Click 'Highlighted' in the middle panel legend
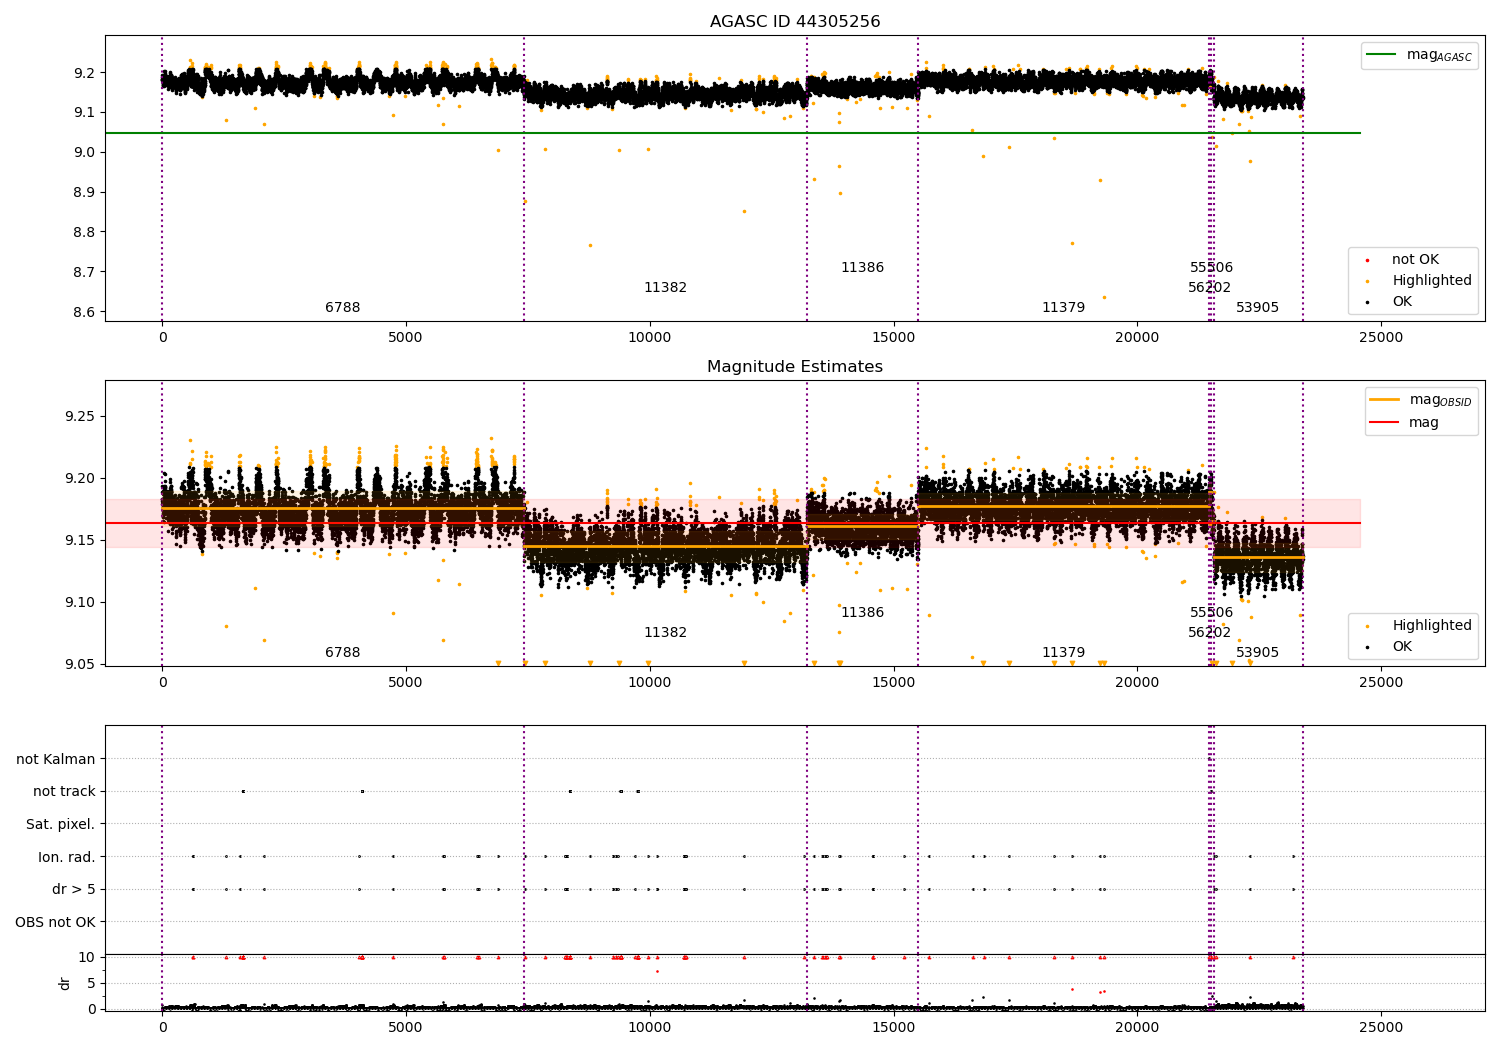The width and height of the screenshot is (1500, 1050). [1432, 626]
